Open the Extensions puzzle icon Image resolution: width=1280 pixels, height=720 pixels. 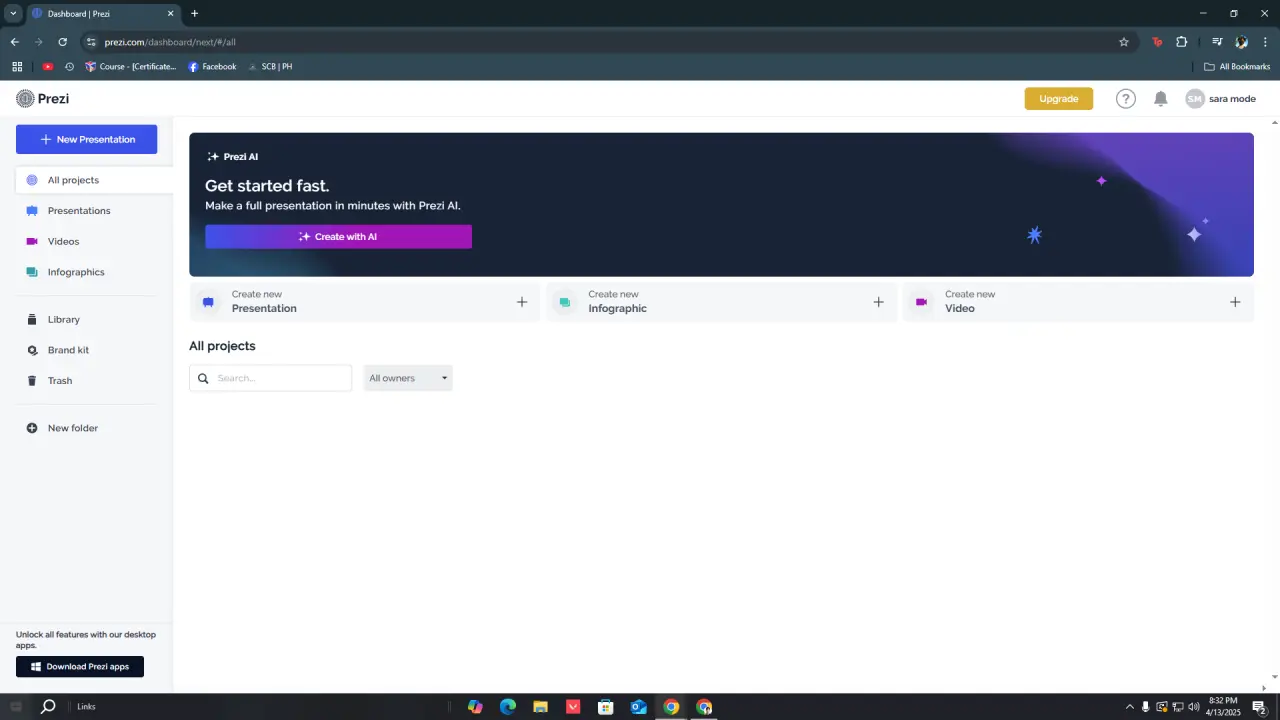(x=1182, y=42)
